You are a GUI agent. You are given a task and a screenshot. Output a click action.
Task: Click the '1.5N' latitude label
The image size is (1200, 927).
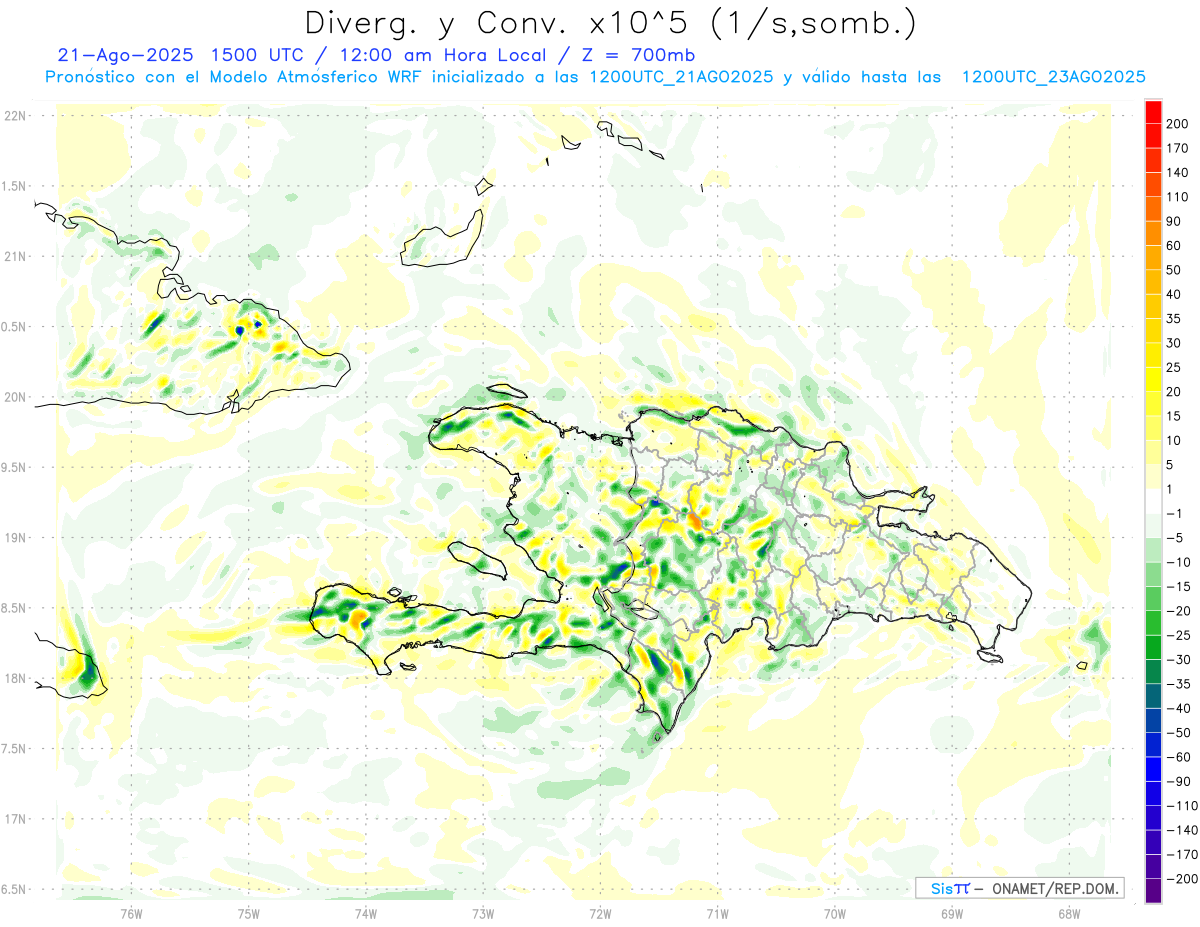[15, 186]
